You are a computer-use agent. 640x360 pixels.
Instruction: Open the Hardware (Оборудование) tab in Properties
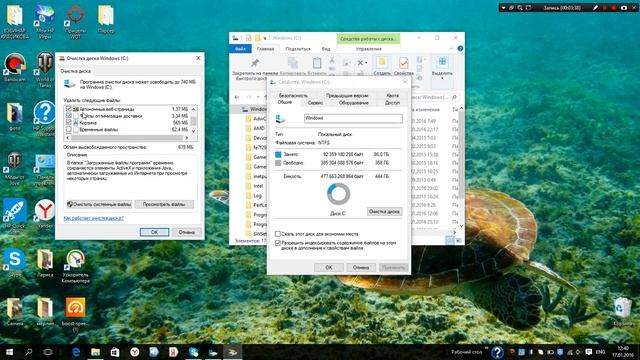pyautogui.click(x=353, y=103)
